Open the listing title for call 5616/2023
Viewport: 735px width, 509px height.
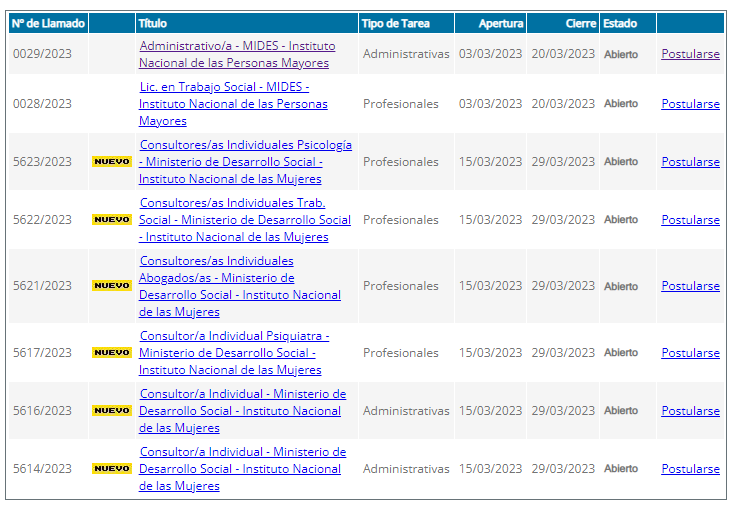coord(242,411)
